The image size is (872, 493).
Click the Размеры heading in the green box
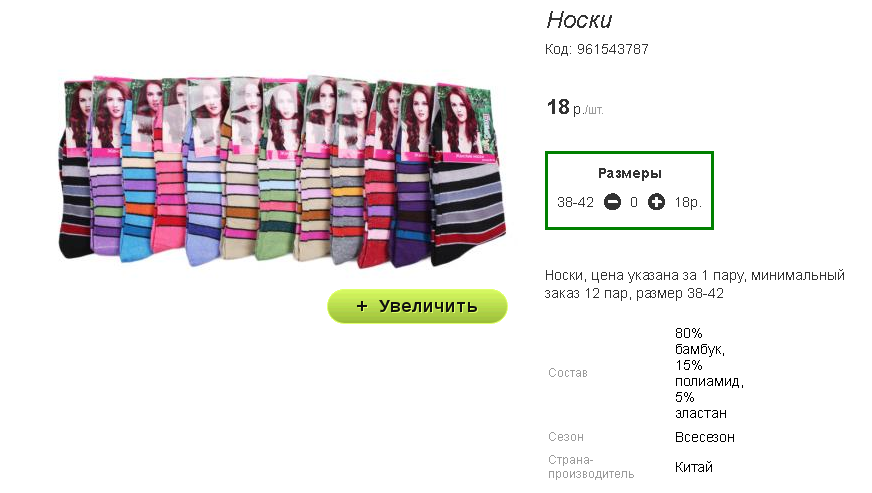pyautogui.click(x=630, y=174)
